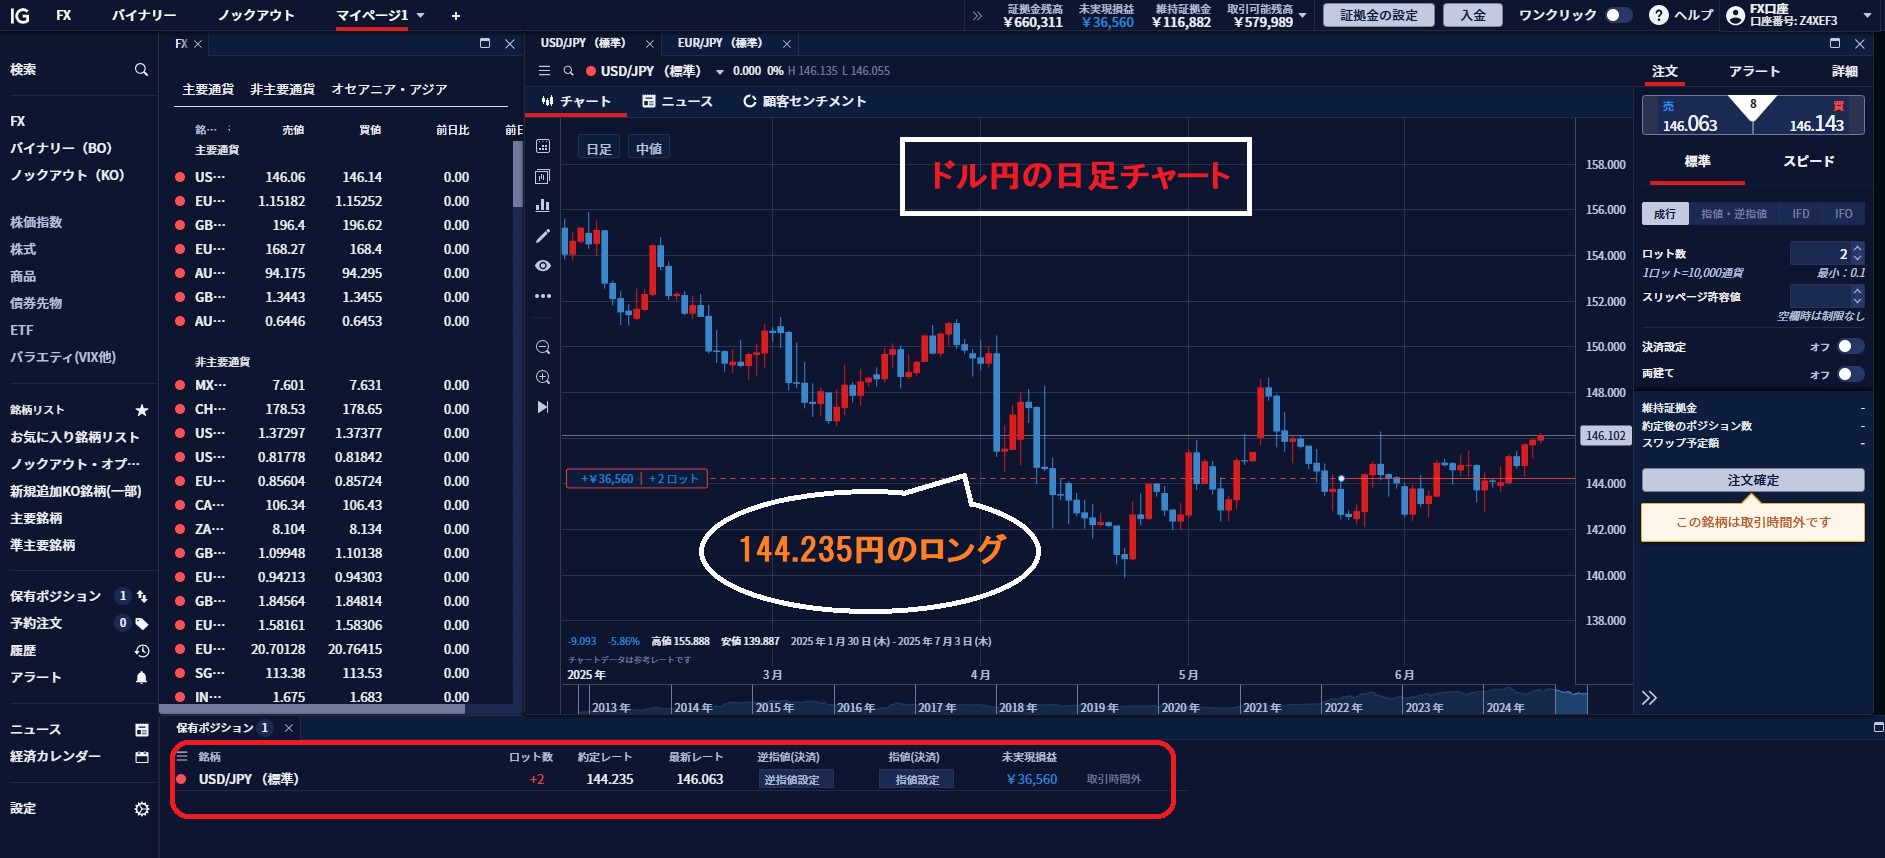
Task: Open the マイページ1 dropdown arrow
Action: point(421,16)
